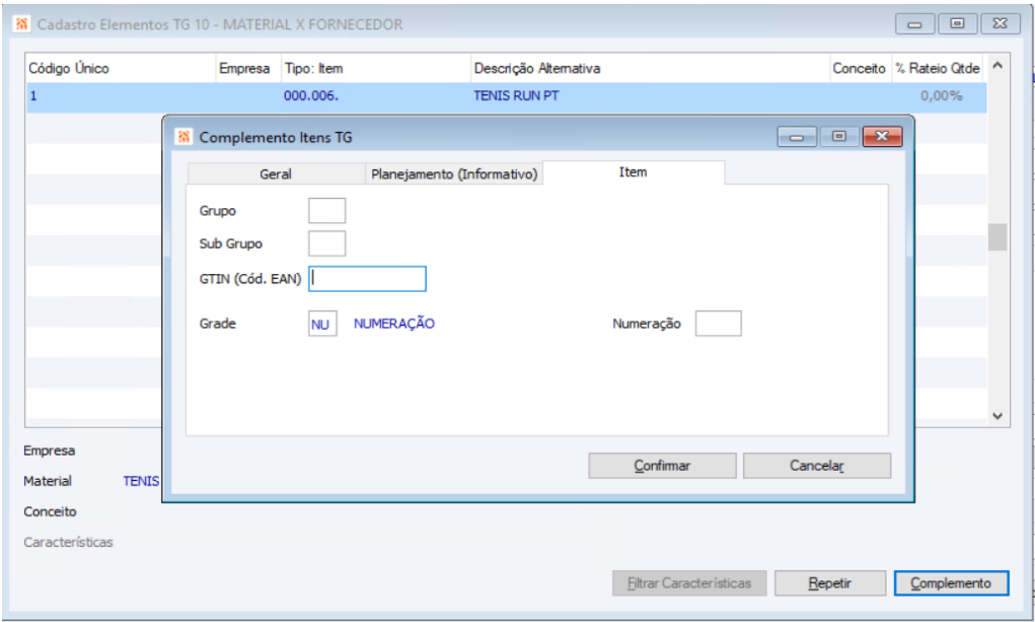Minimize the Cadastro Elementos TG 10 window
1035x622 pixels.
[x=914, y=24]
